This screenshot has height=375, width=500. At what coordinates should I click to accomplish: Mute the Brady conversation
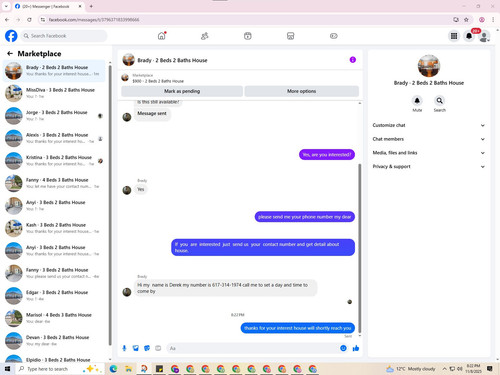417,100
